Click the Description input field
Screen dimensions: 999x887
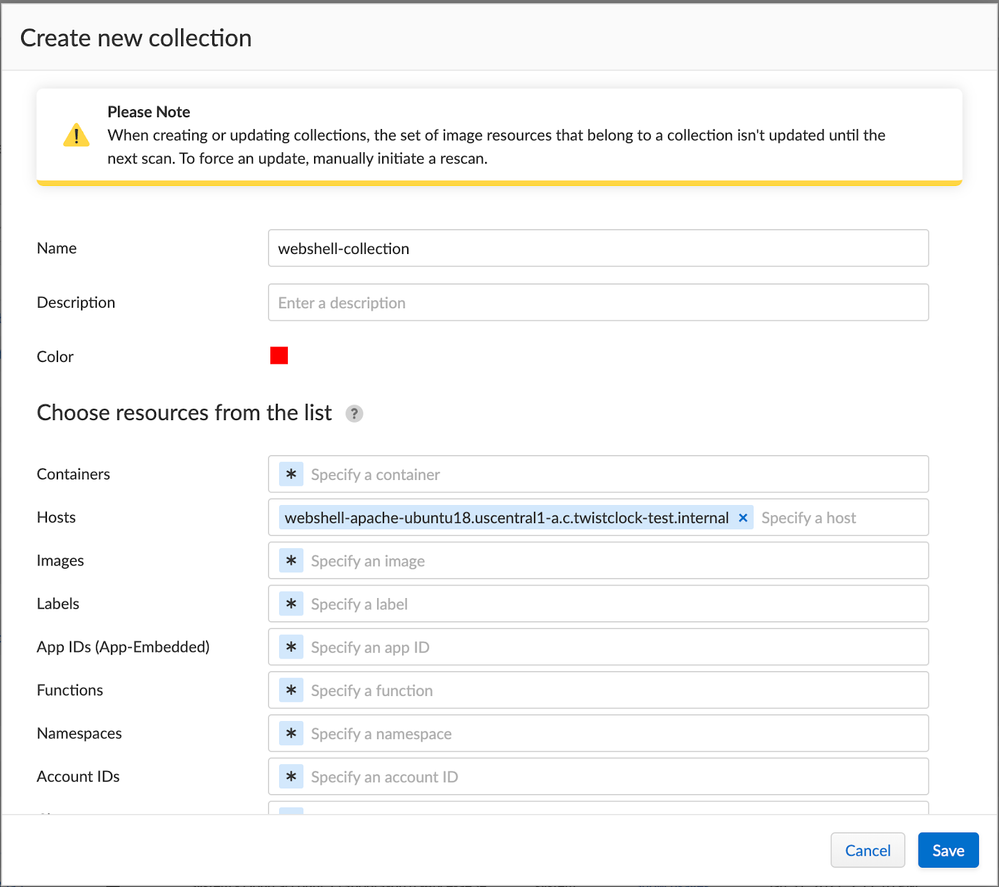(597, 303)
